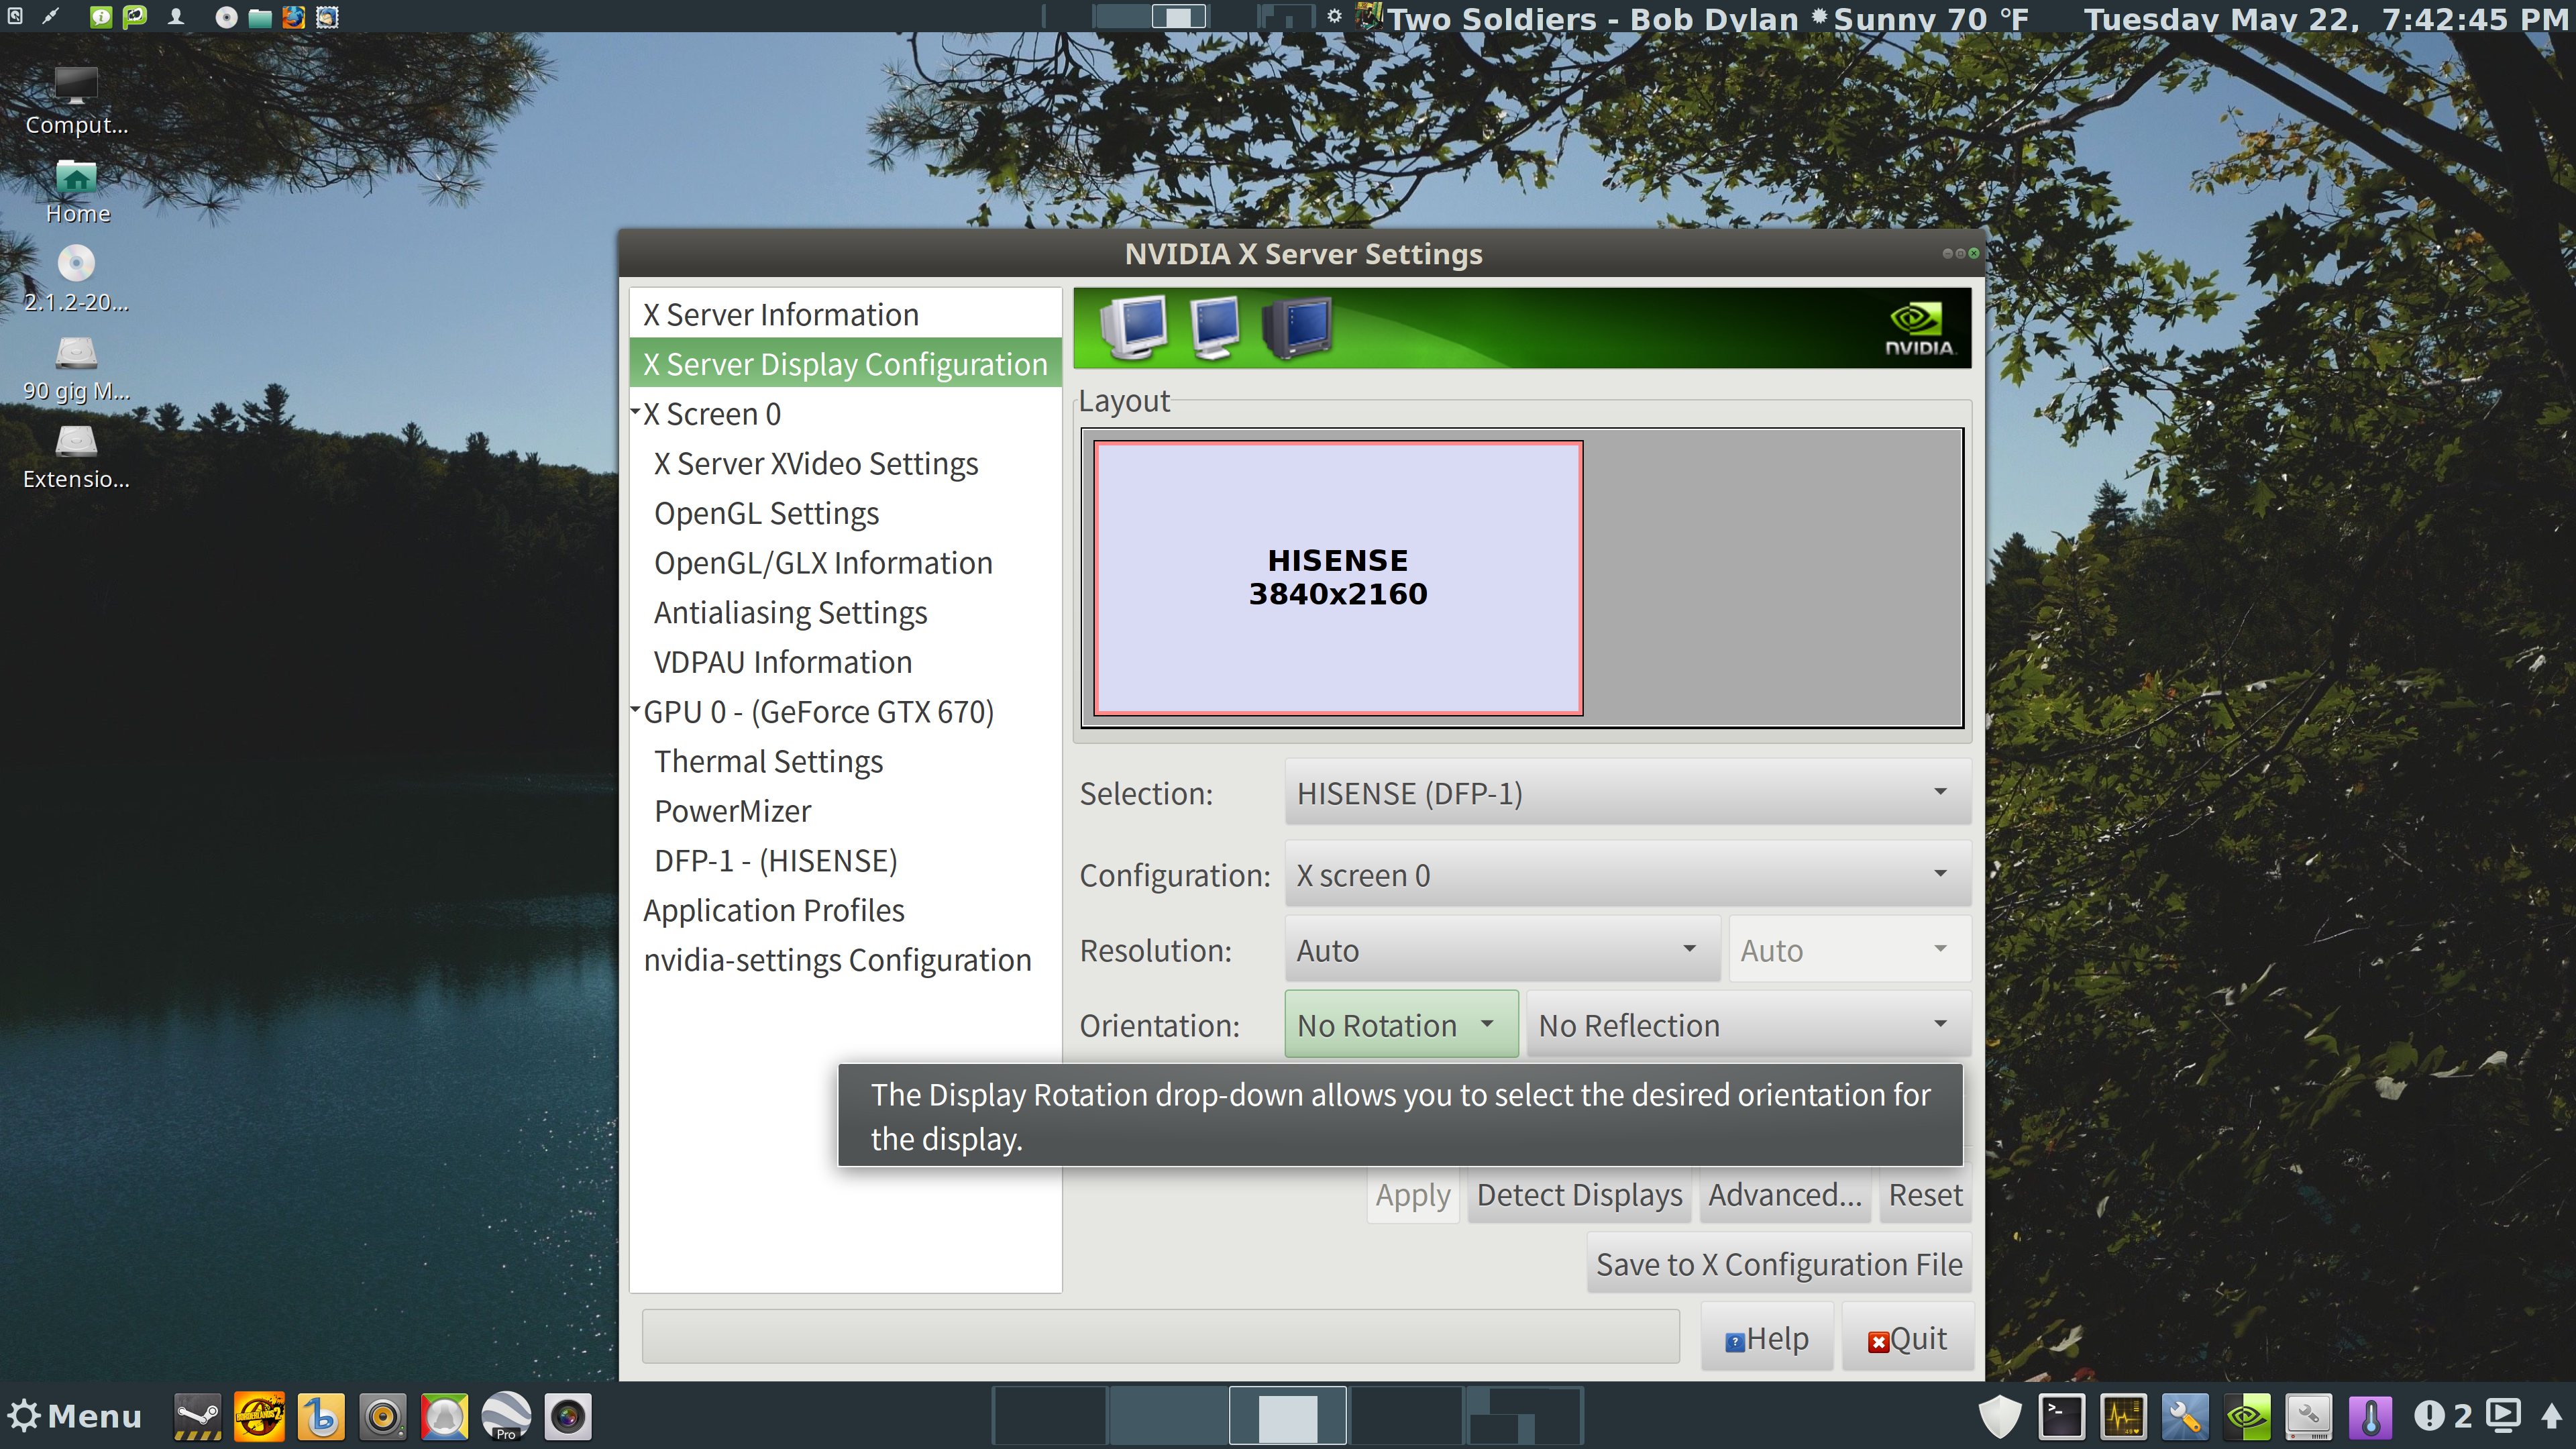Click the green info chat bubble icon
Screen dimensions: 2576x1449
[101, 17]
